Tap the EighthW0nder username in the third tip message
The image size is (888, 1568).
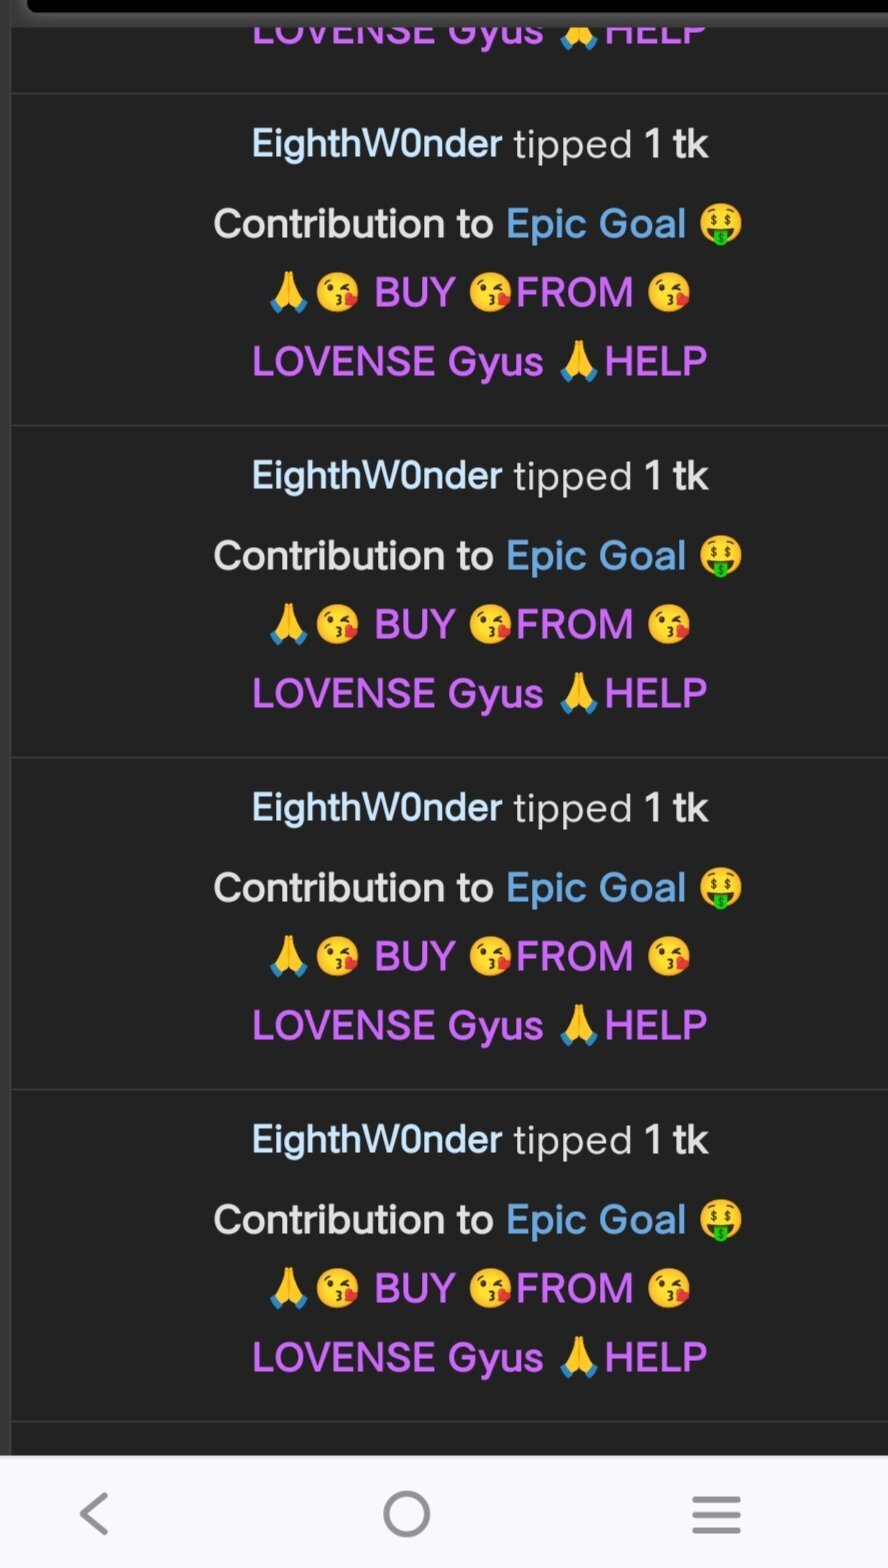(x=376, y=808)
